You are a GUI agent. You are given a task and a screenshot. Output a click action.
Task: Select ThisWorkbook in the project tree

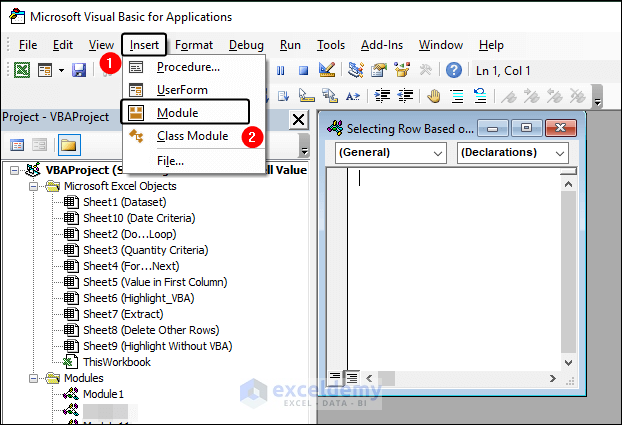(117, 362)
